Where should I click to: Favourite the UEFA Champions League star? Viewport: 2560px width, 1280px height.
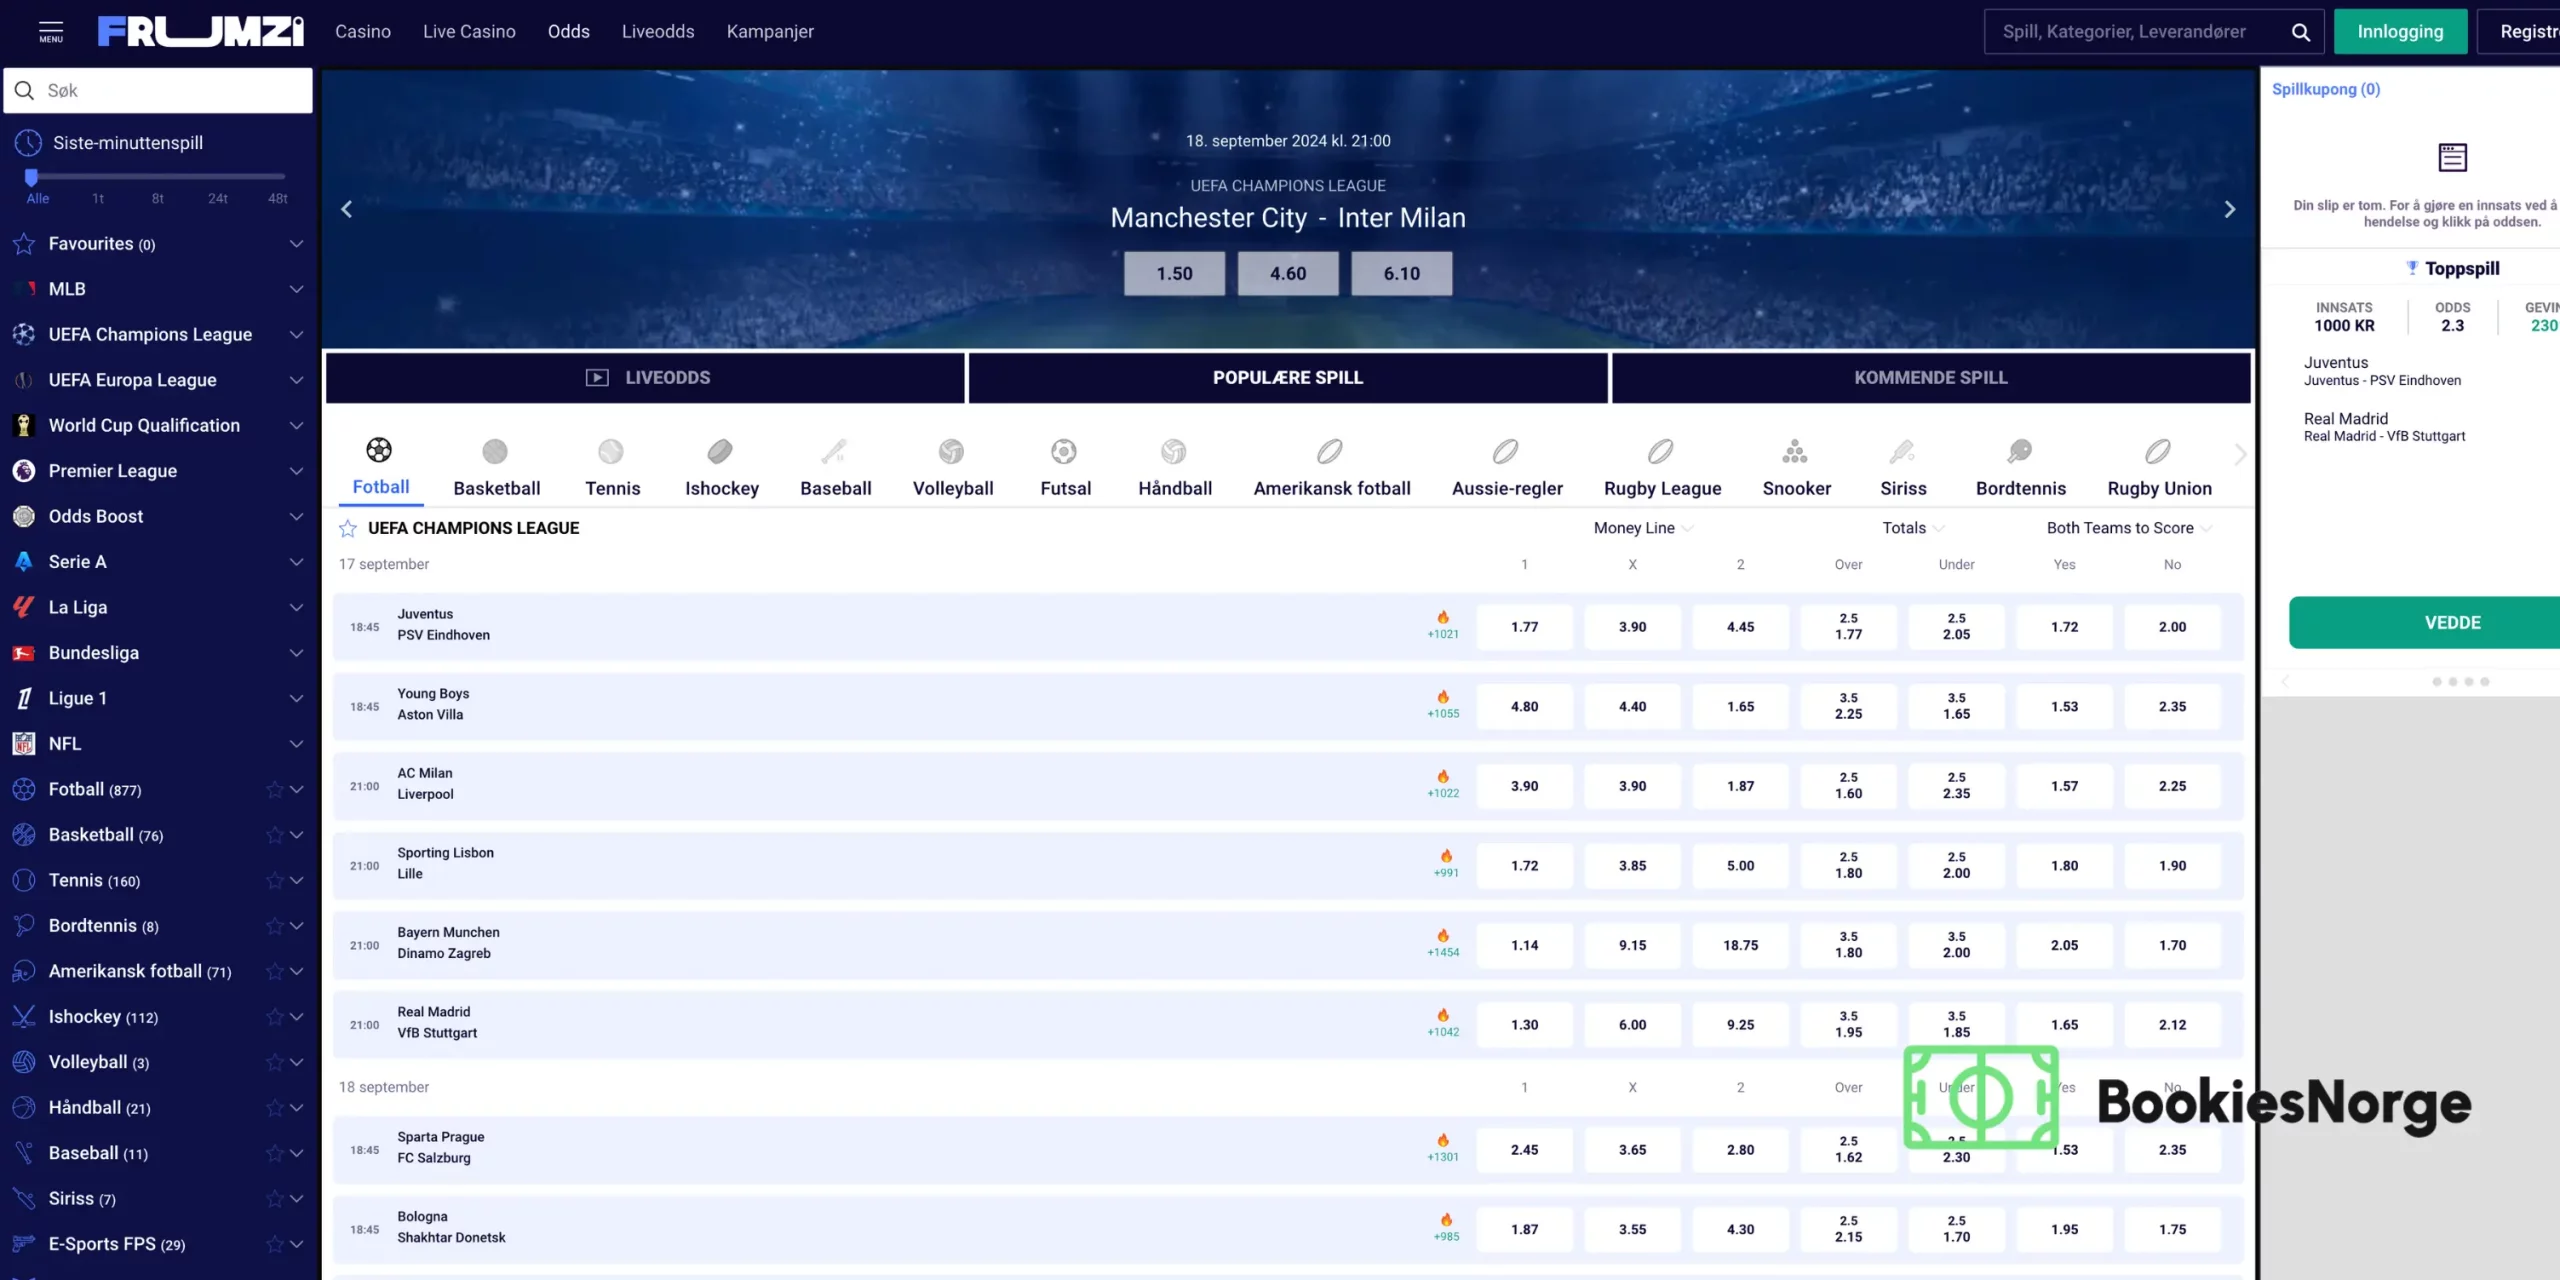(348, 528)
